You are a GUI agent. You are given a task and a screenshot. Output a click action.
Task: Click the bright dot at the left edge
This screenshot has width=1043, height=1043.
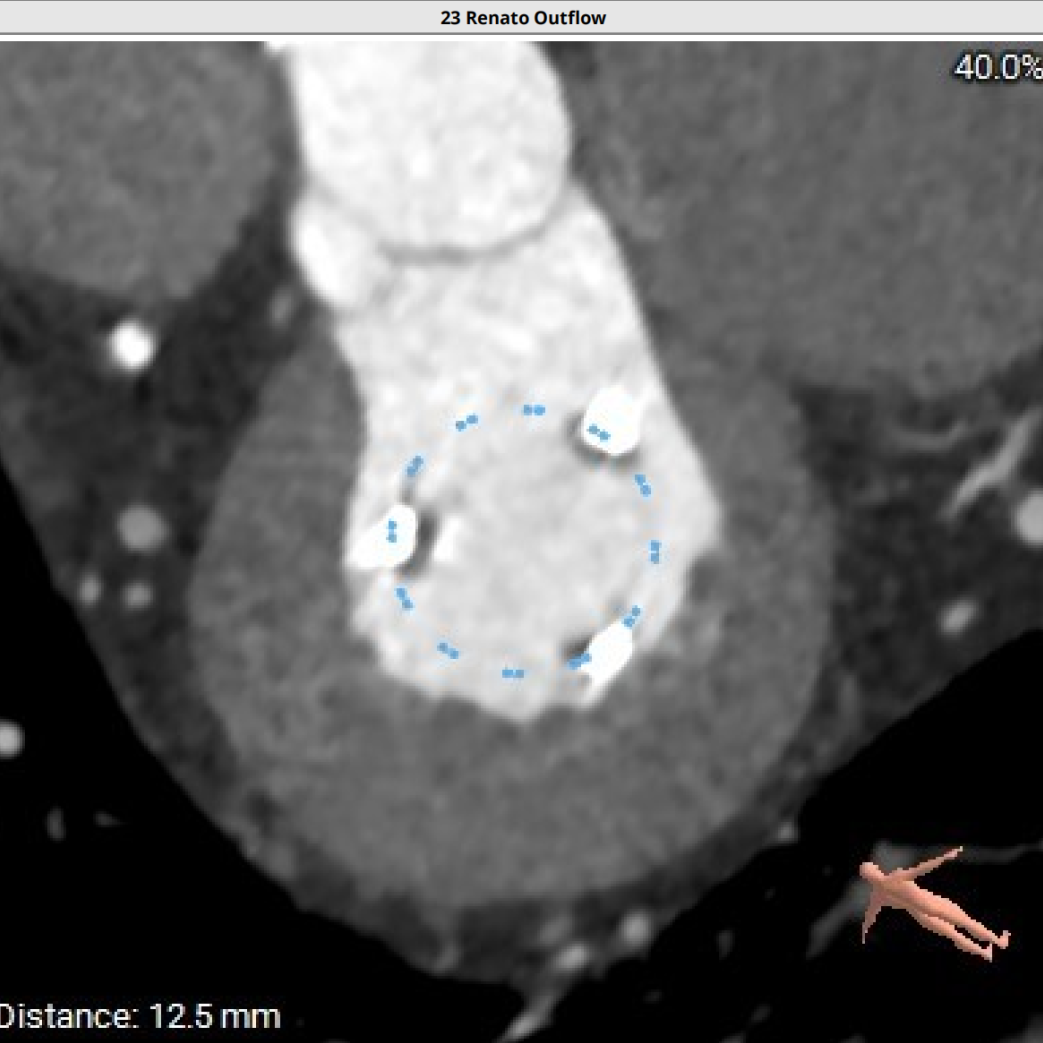tap(8, 738)
